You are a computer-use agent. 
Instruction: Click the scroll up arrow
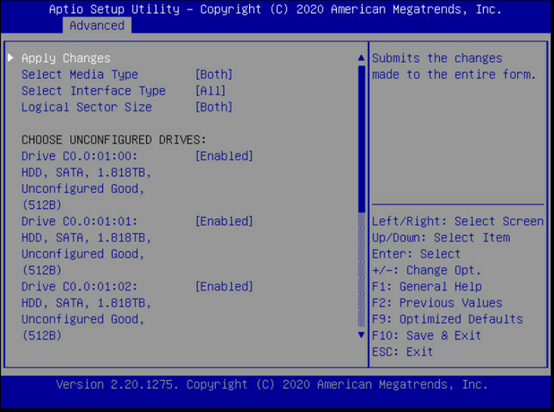click(361, 58)
